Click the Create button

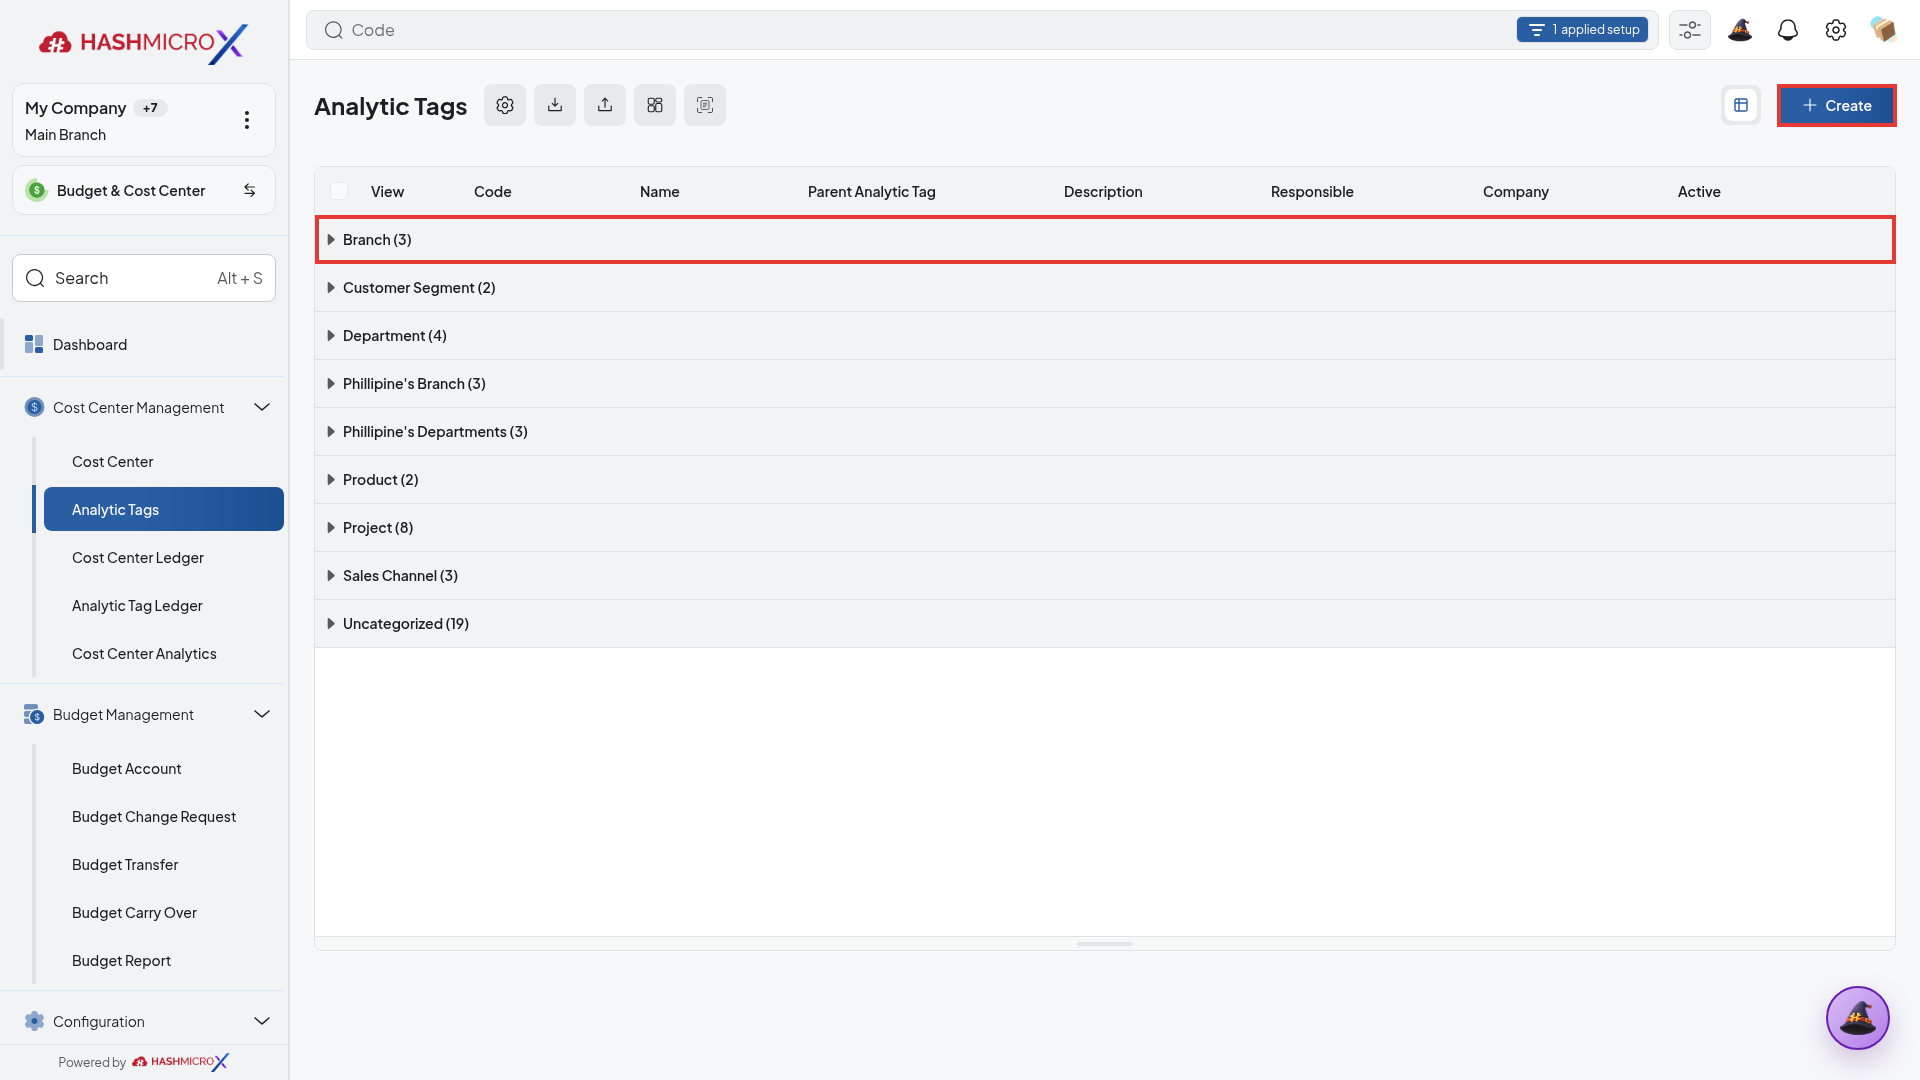(x=1836, y=105)
